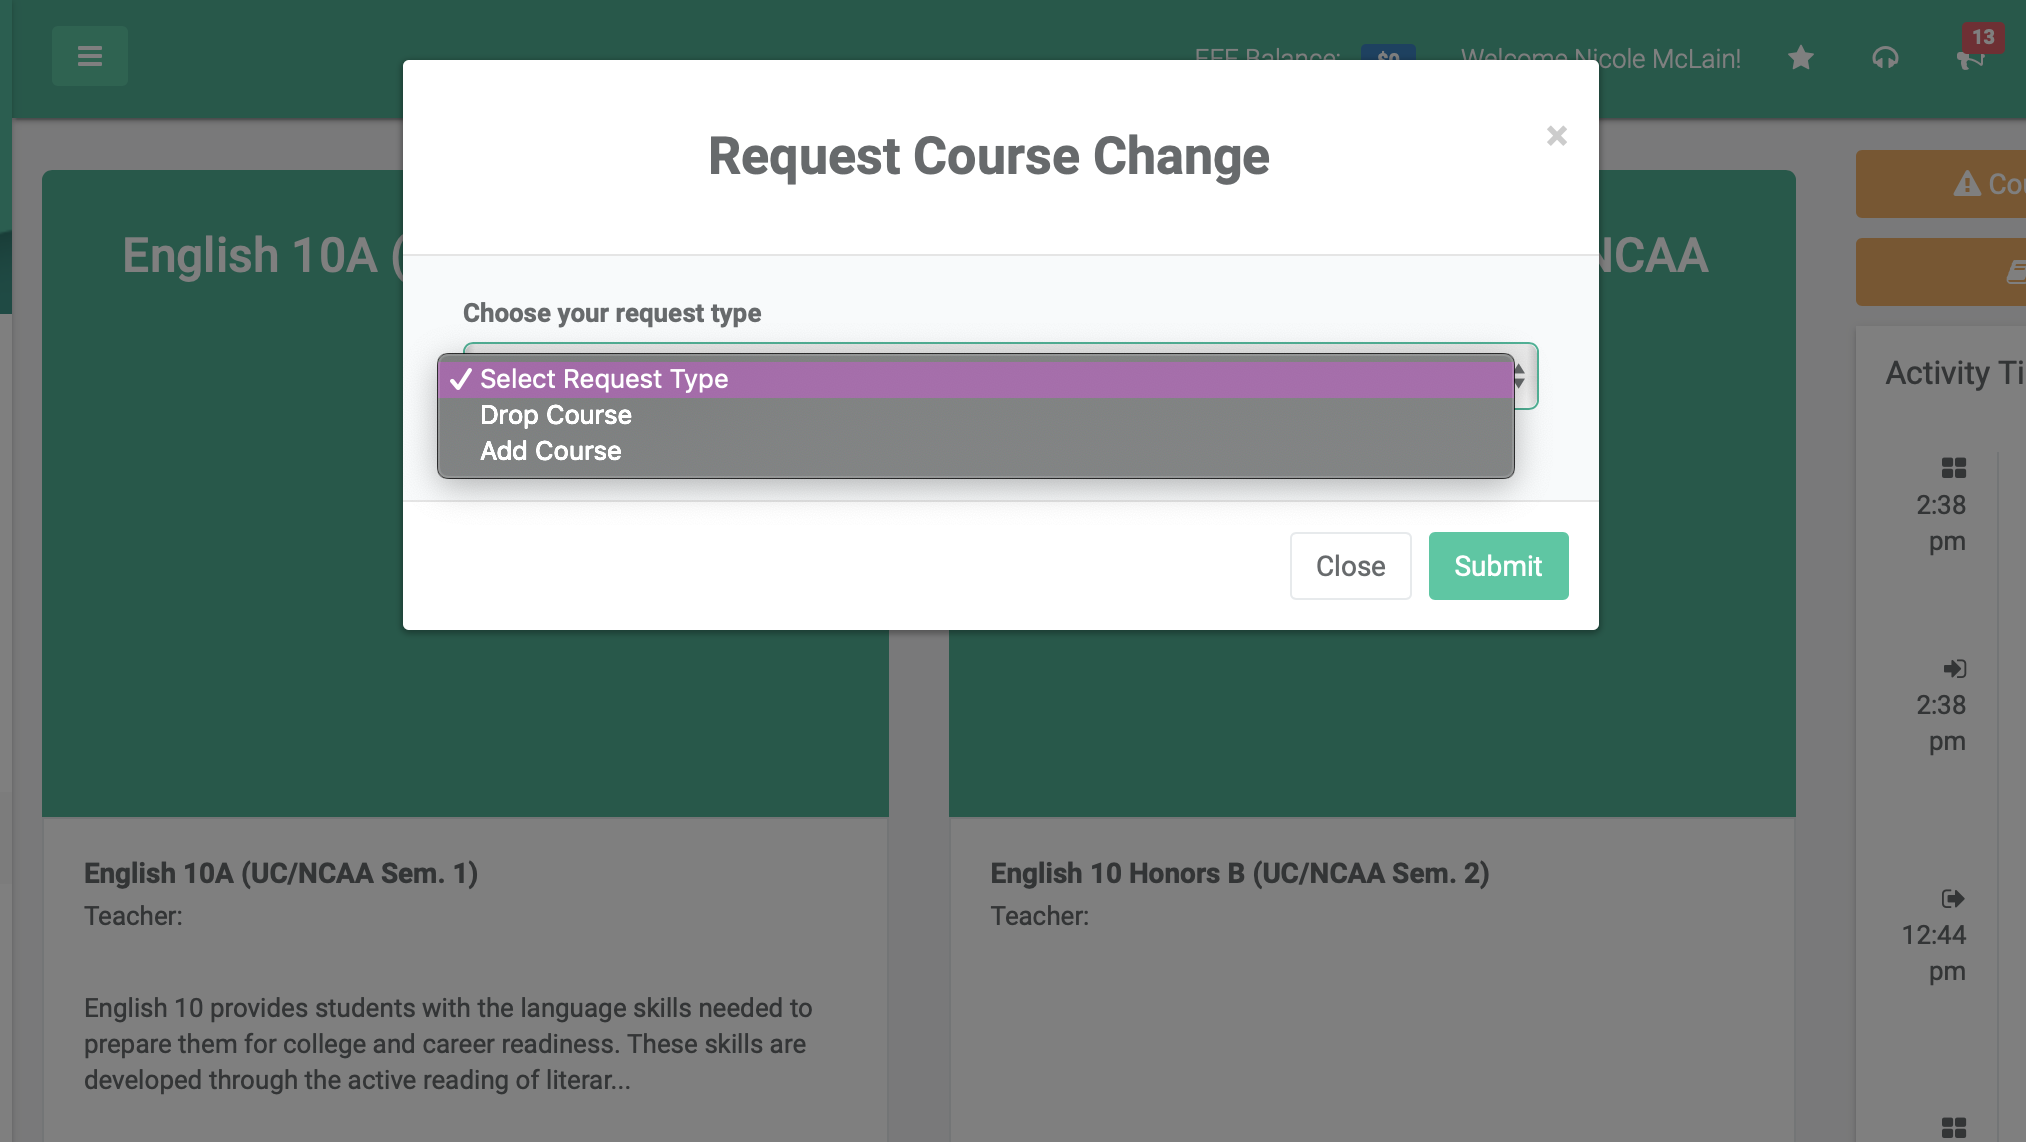
Task: Click the grid activity icon beside 2:38 pm
Action: pos(1952,468)
